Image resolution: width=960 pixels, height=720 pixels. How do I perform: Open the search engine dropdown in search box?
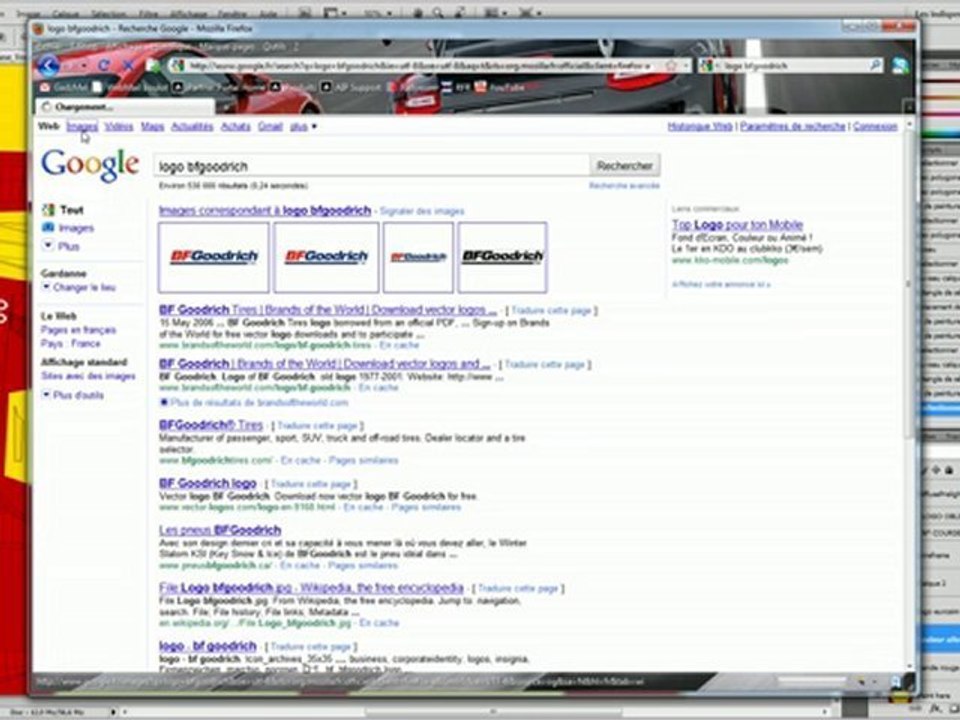point(711,66)
